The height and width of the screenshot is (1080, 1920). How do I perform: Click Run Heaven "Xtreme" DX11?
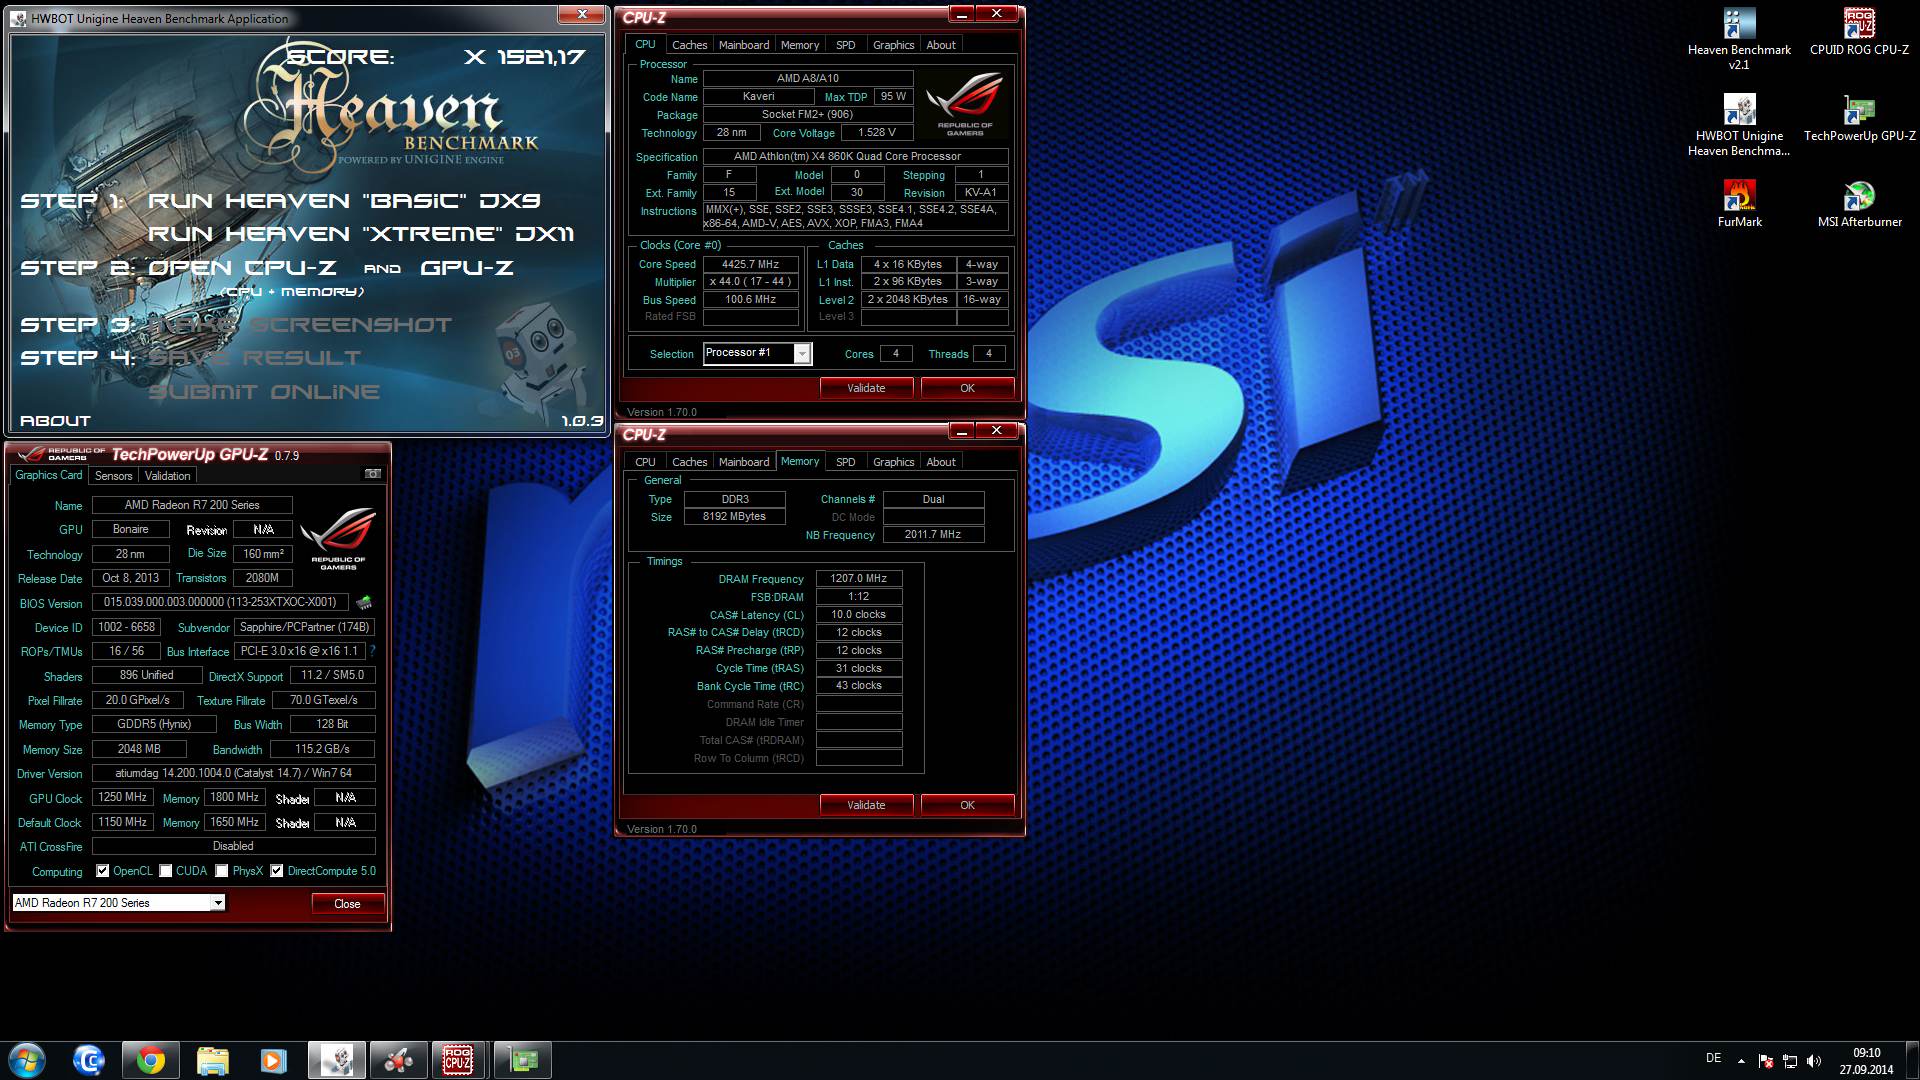pyautogui.click(x=361, y=234)
